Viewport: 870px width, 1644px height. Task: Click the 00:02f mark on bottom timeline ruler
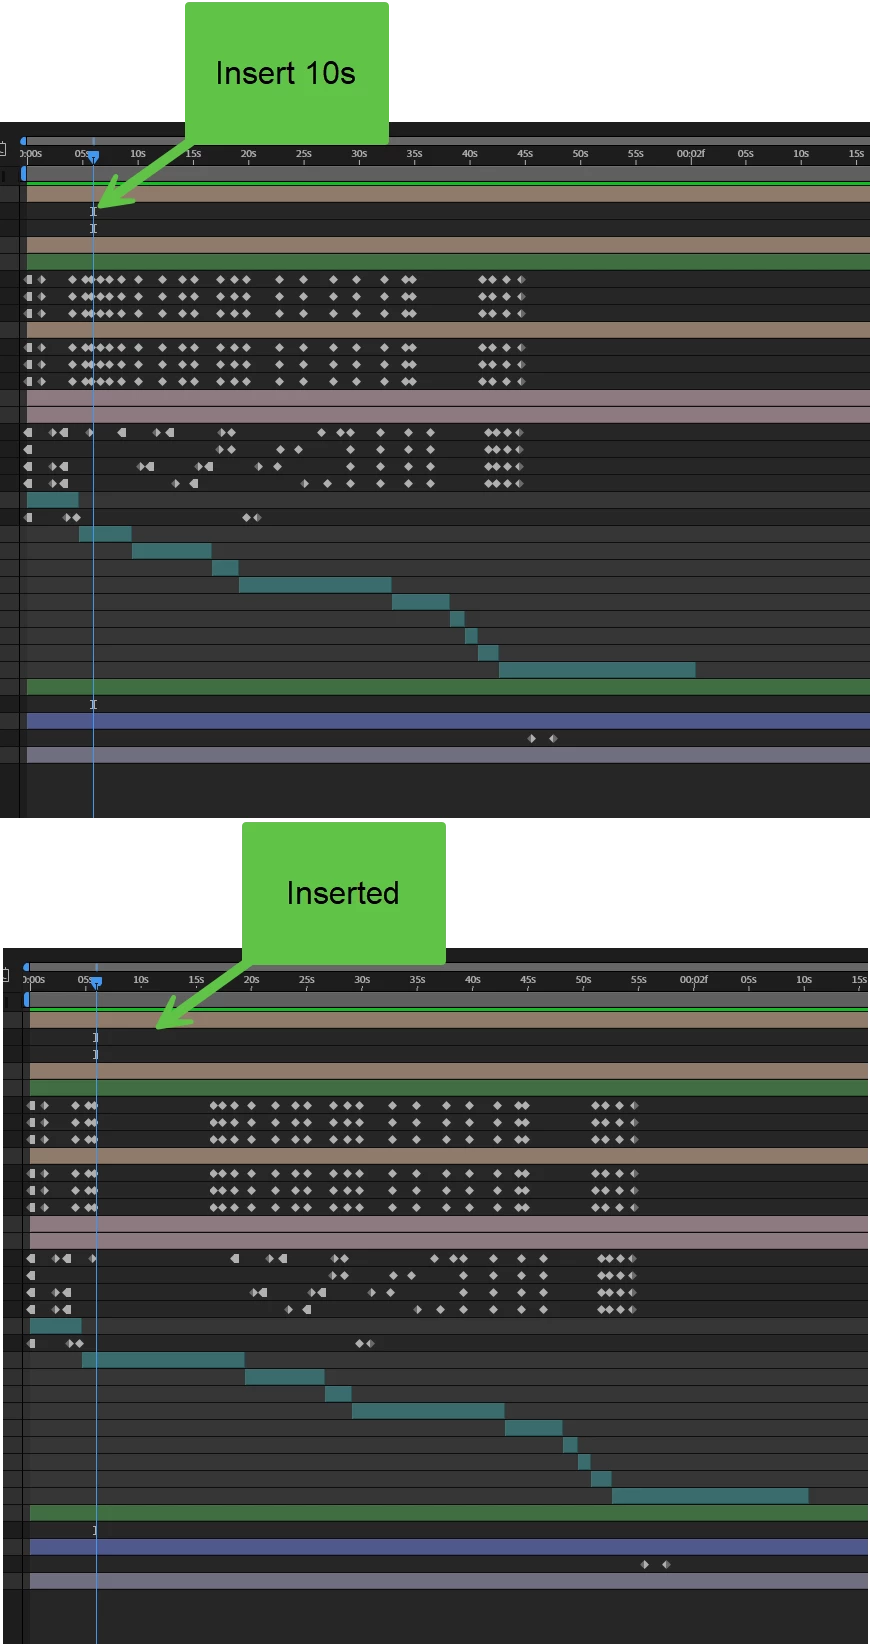point(693,980)
